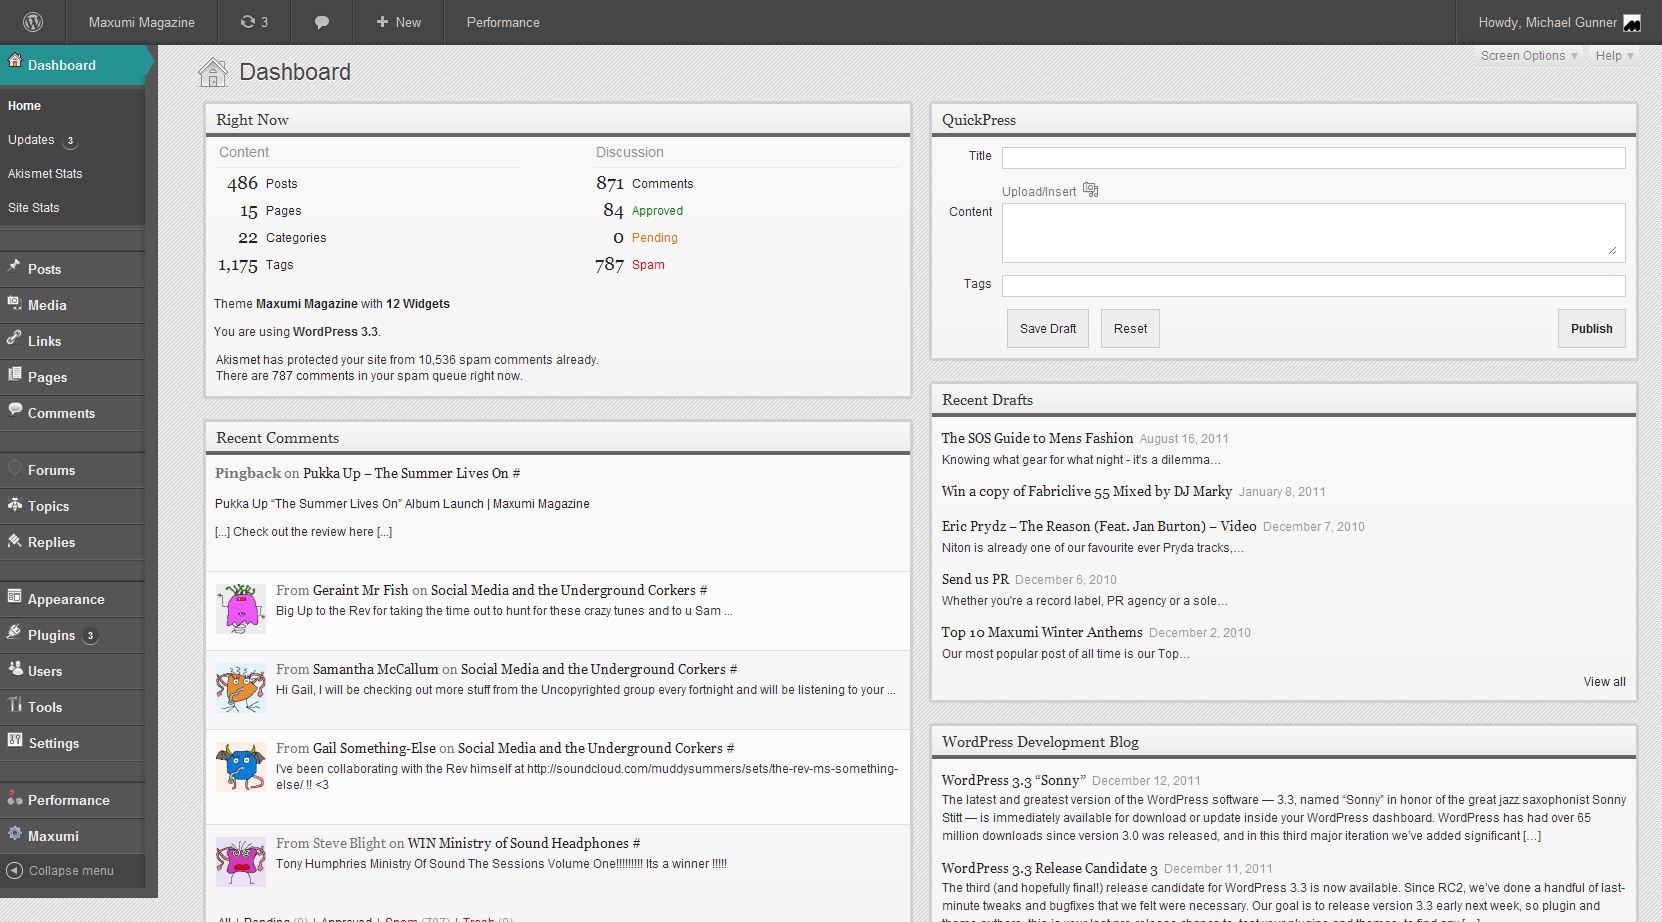Select Home in Dashboard submenu

click(x=25, y=106)
